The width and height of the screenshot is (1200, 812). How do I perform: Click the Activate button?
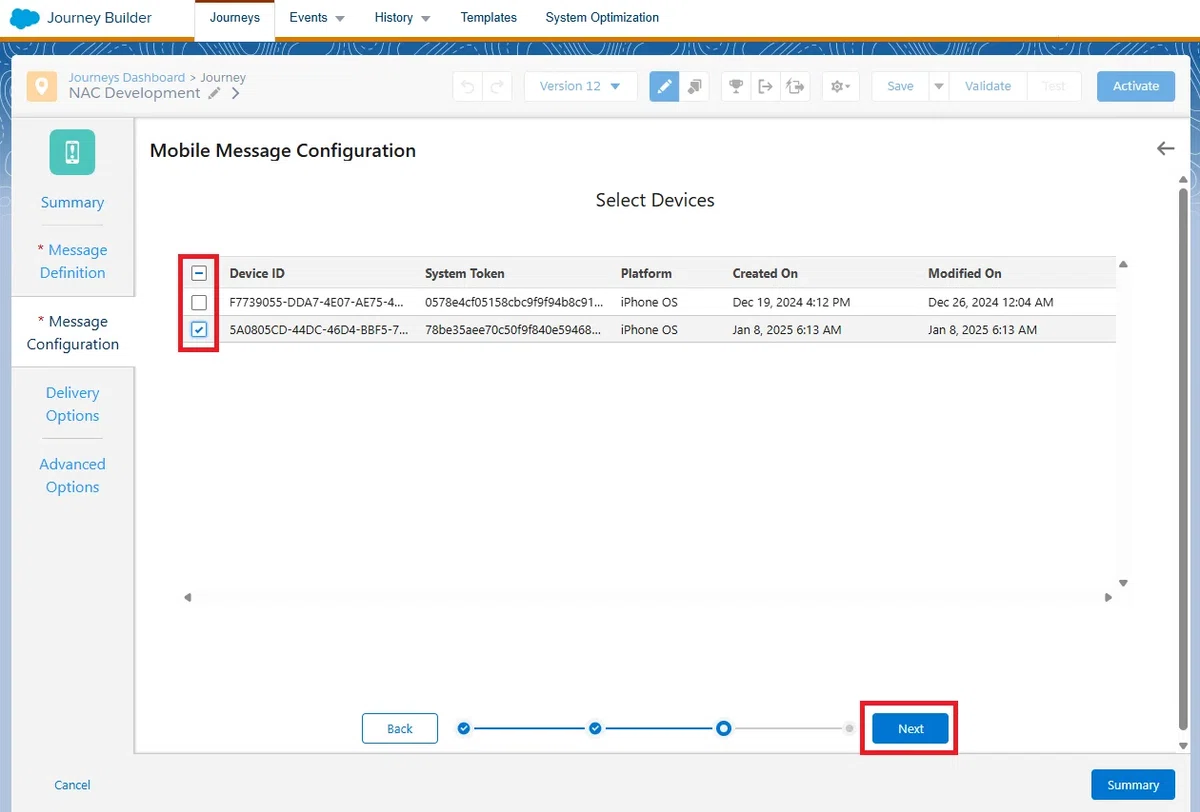click(1136, 86)
